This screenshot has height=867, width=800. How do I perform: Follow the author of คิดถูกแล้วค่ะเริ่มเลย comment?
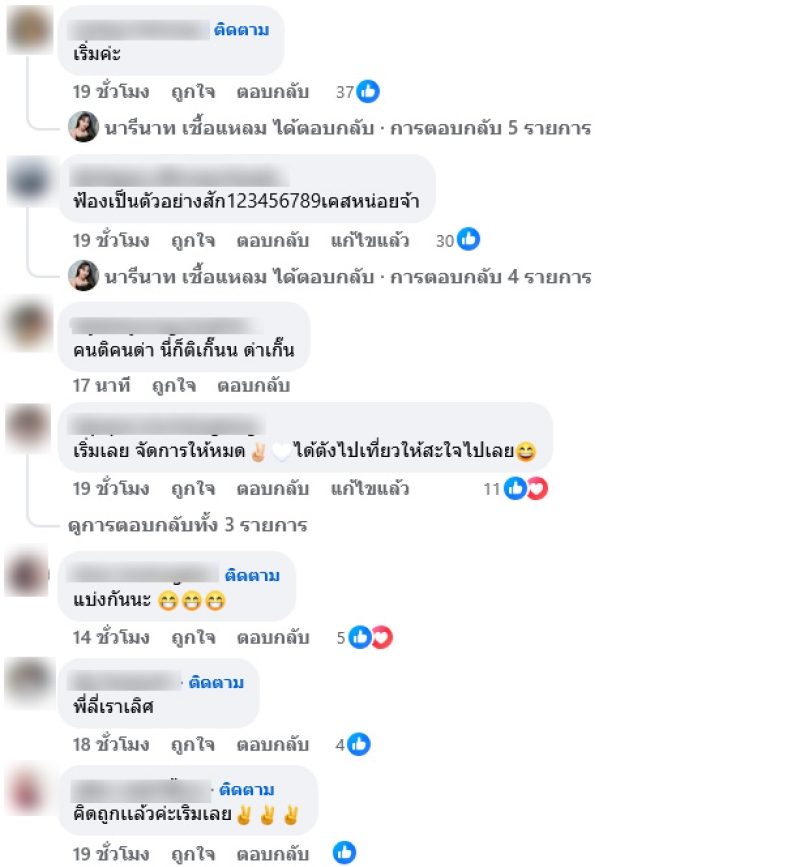point(247,789)
